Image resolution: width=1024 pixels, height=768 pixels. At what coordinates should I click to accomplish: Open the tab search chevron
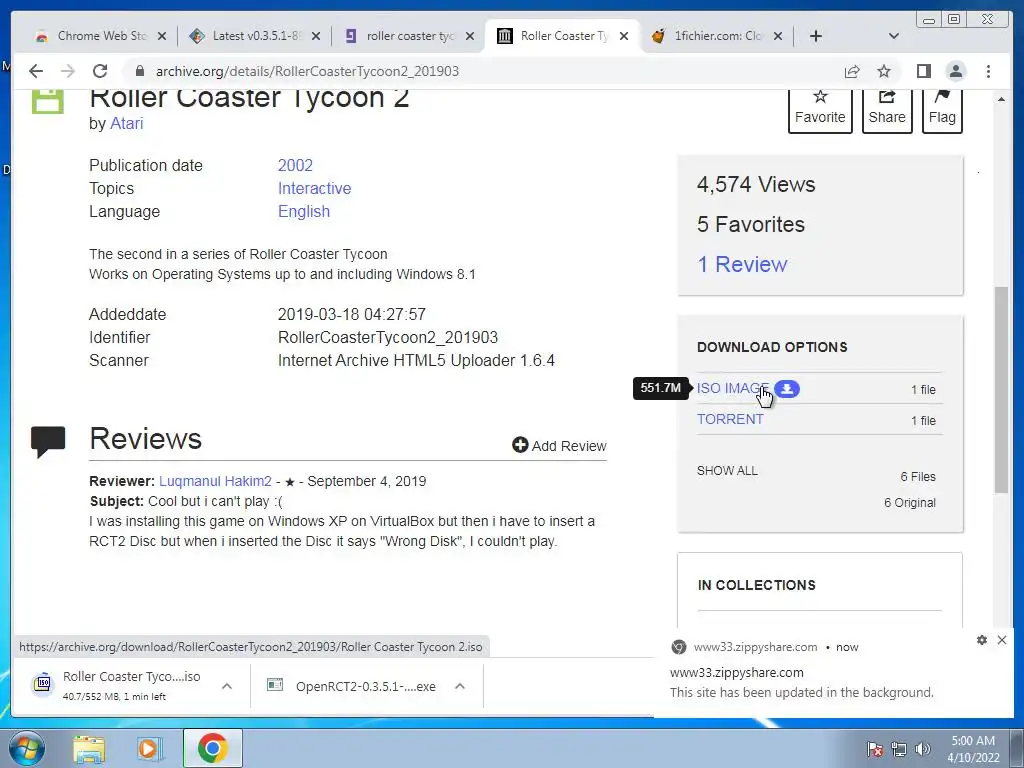(x=893, y=36)
